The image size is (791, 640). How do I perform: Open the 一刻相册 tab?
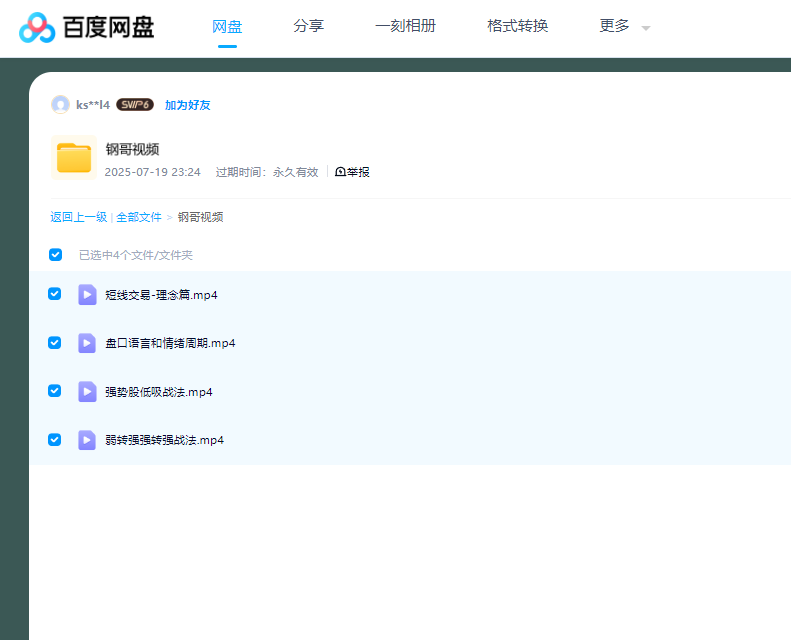(x=405, y=27)
